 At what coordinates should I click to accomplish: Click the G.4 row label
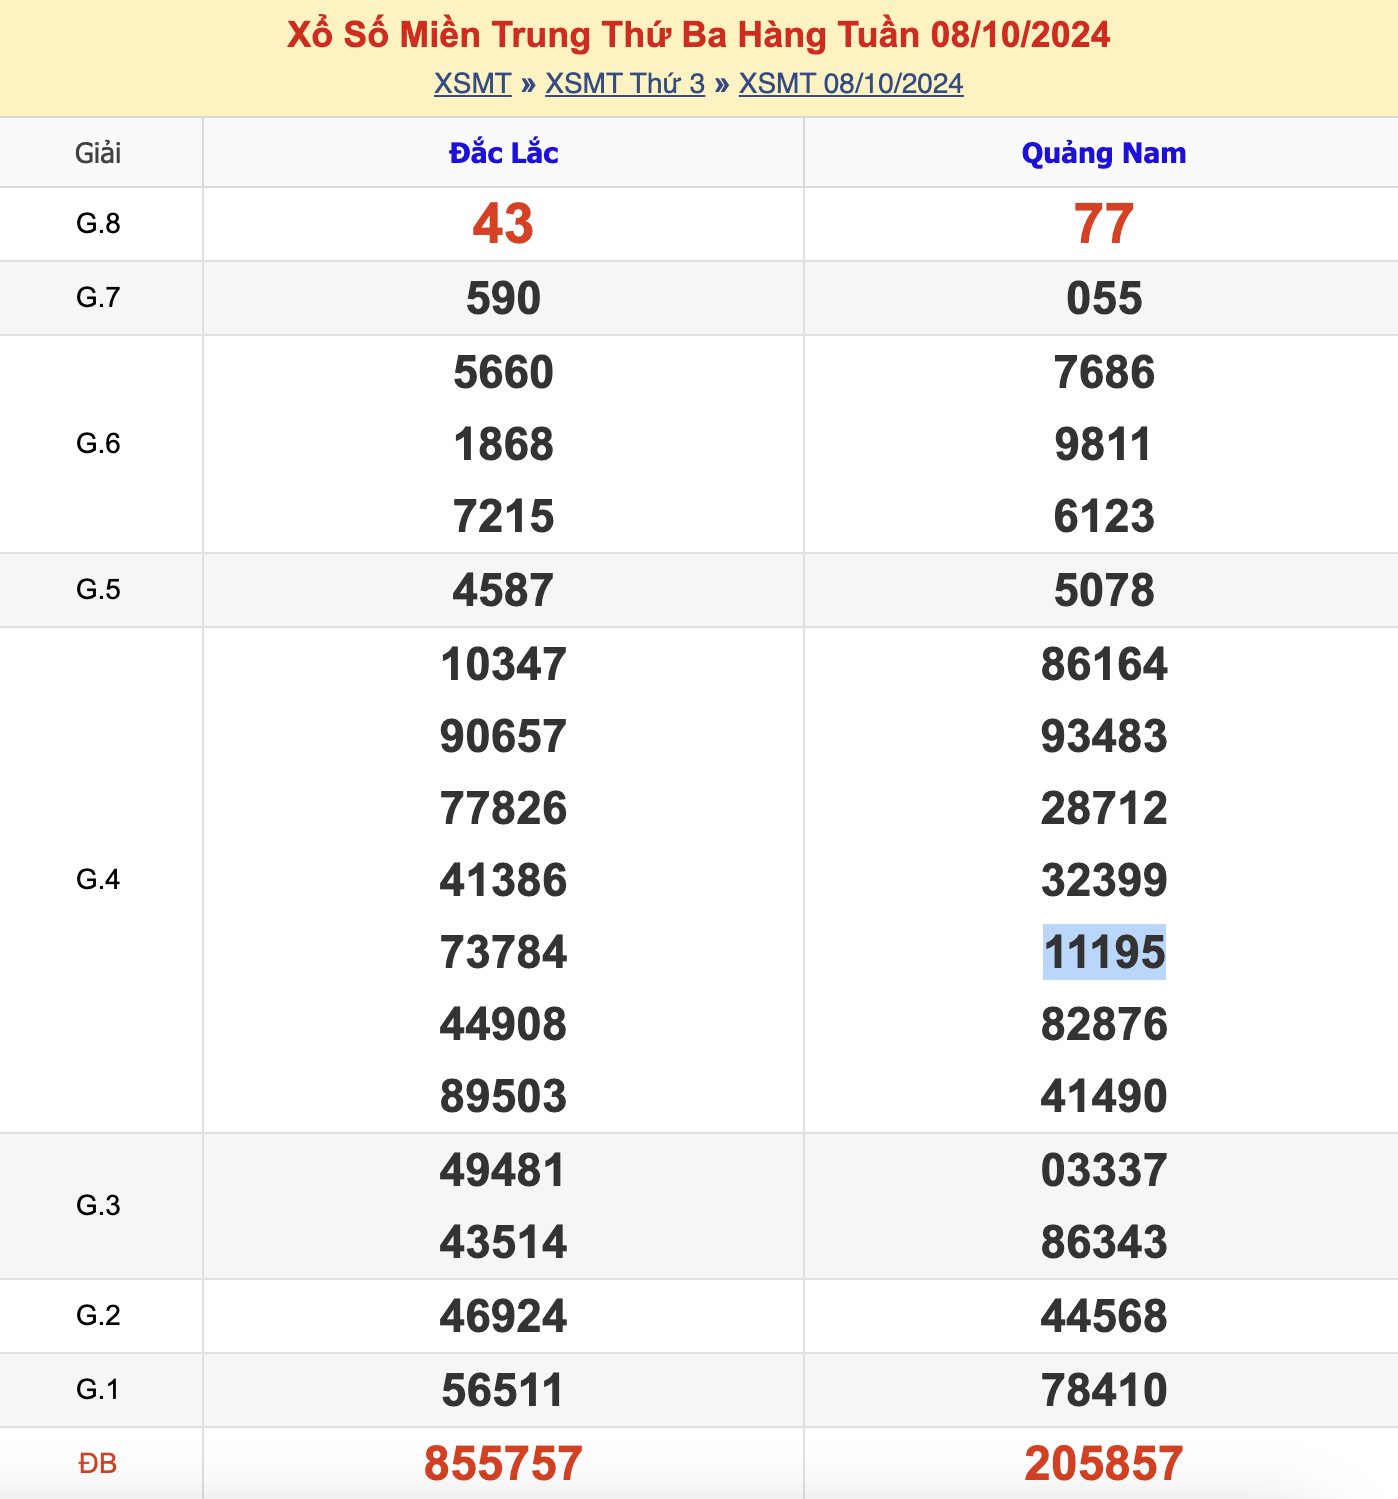[x=98, y=879]
